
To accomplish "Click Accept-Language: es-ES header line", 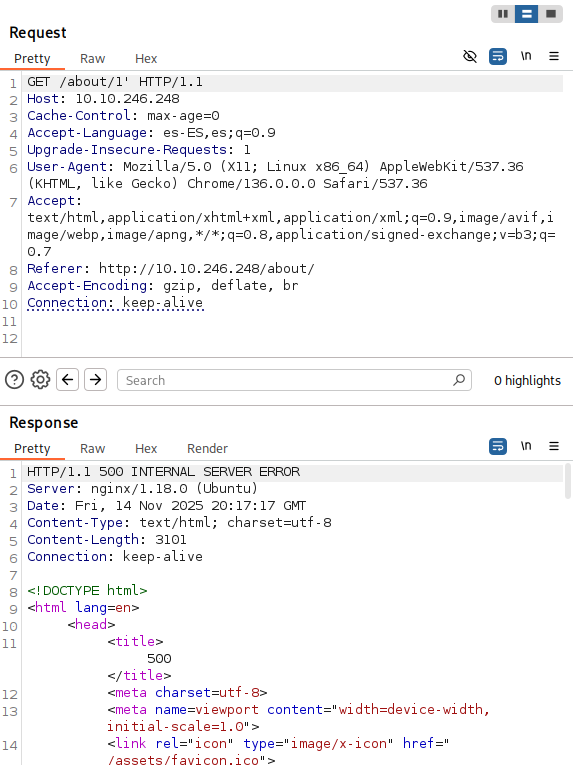I will pos(151,133).
